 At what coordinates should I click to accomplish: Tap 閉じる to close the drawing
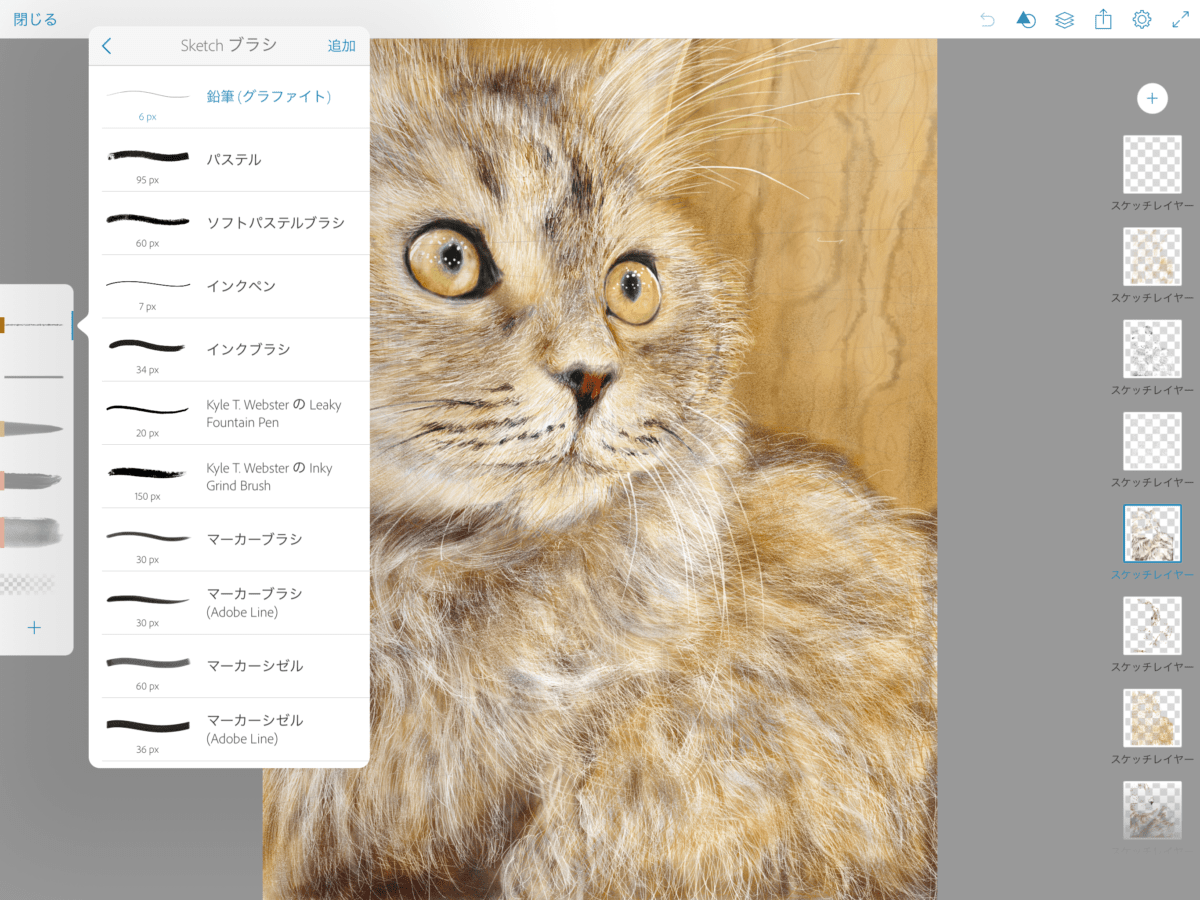point(35,20)
